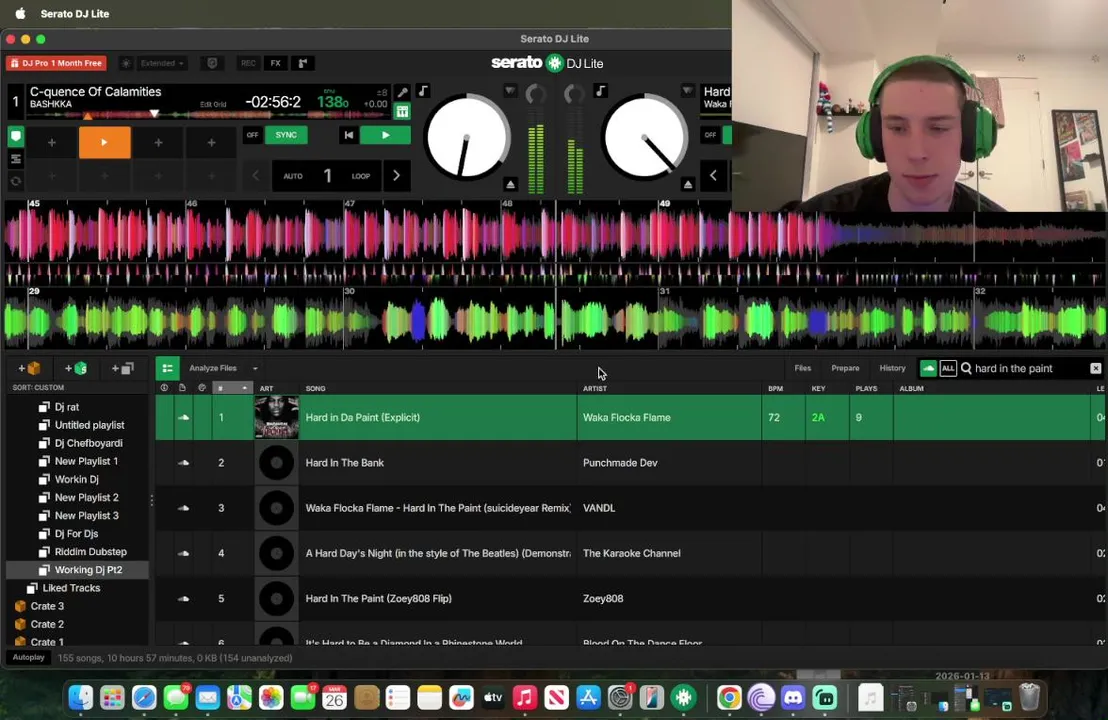Open the practice mode icon next to FX

303,63
